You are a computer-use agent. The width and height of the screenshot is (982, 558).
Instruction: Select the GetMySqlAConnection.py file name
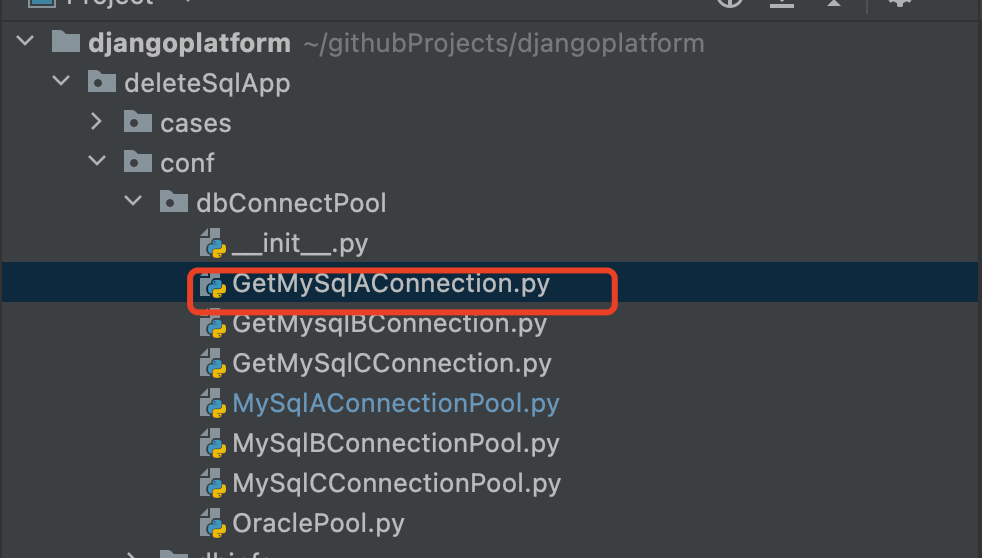391,284
